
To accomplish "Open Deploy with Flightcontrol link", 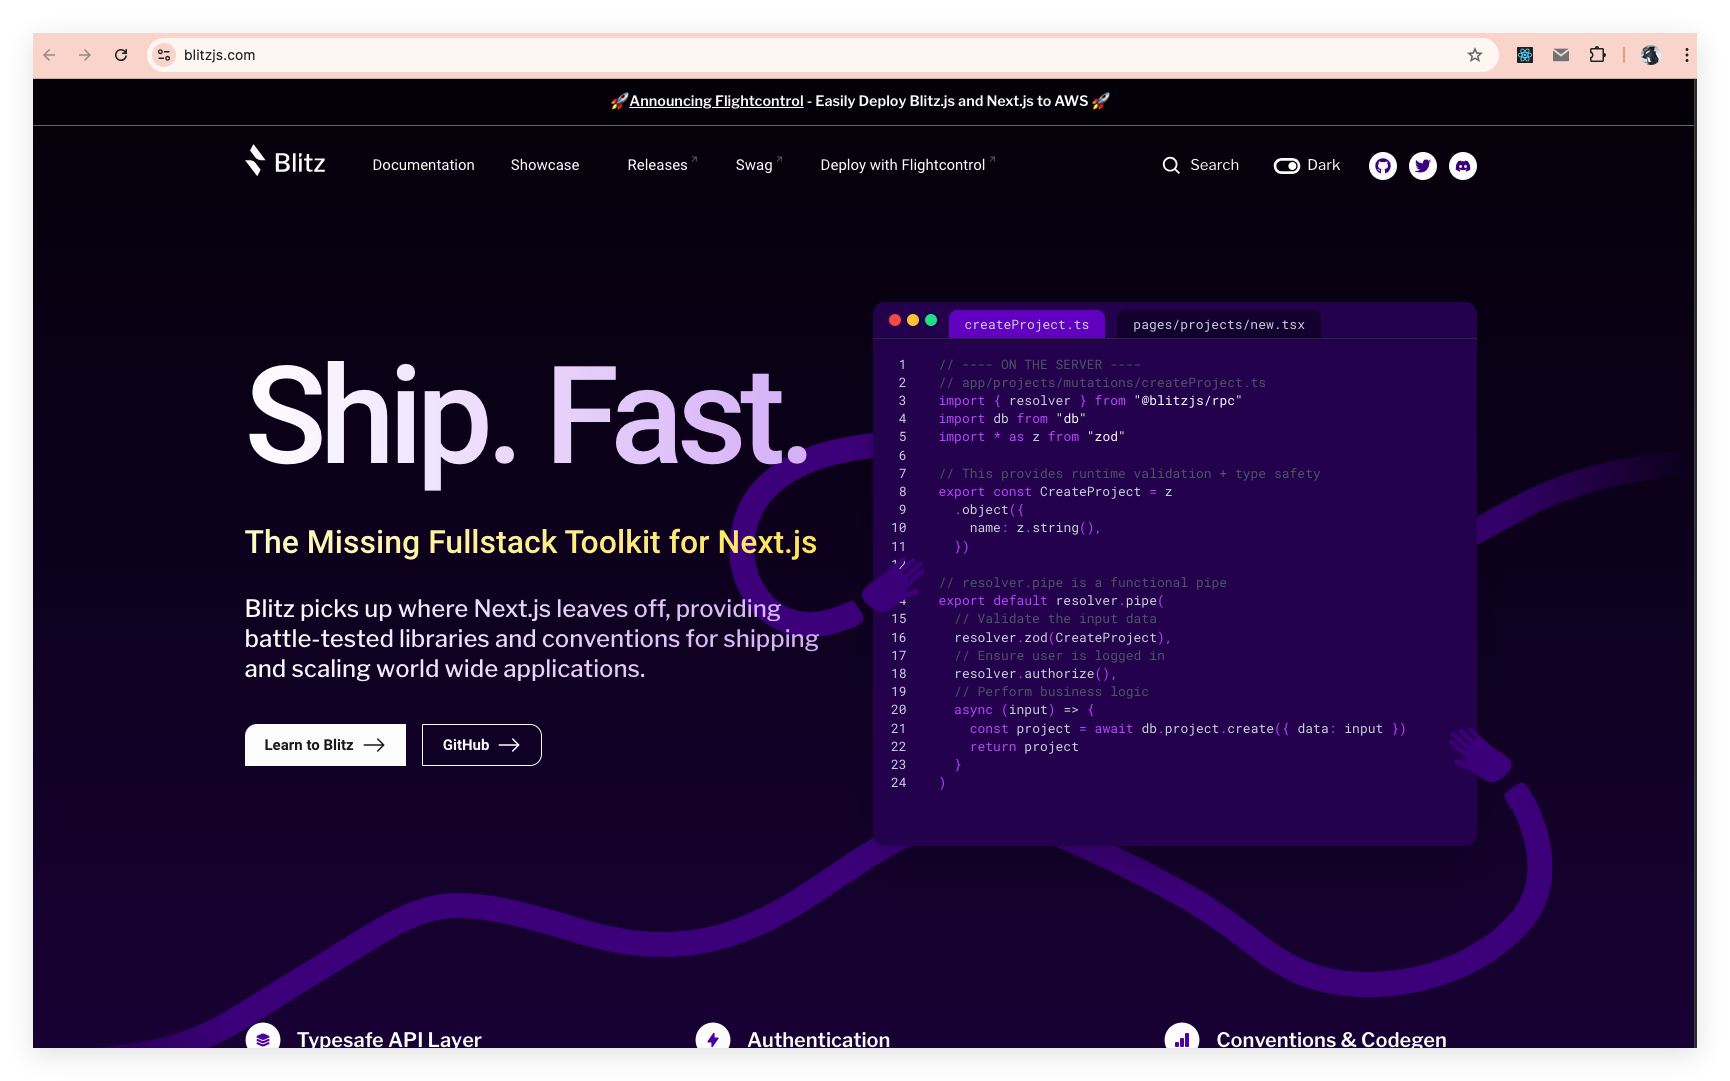I will click(908, 165).
